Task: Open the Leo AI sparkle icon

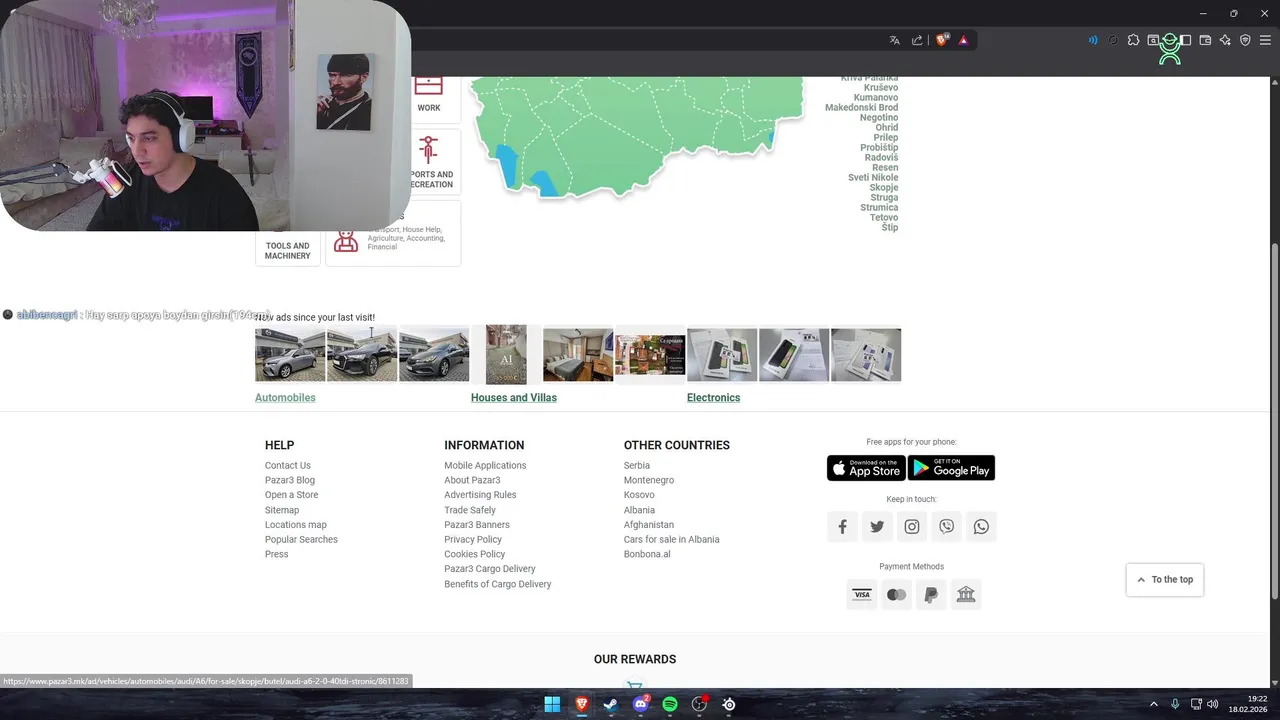Action: 1225,40
